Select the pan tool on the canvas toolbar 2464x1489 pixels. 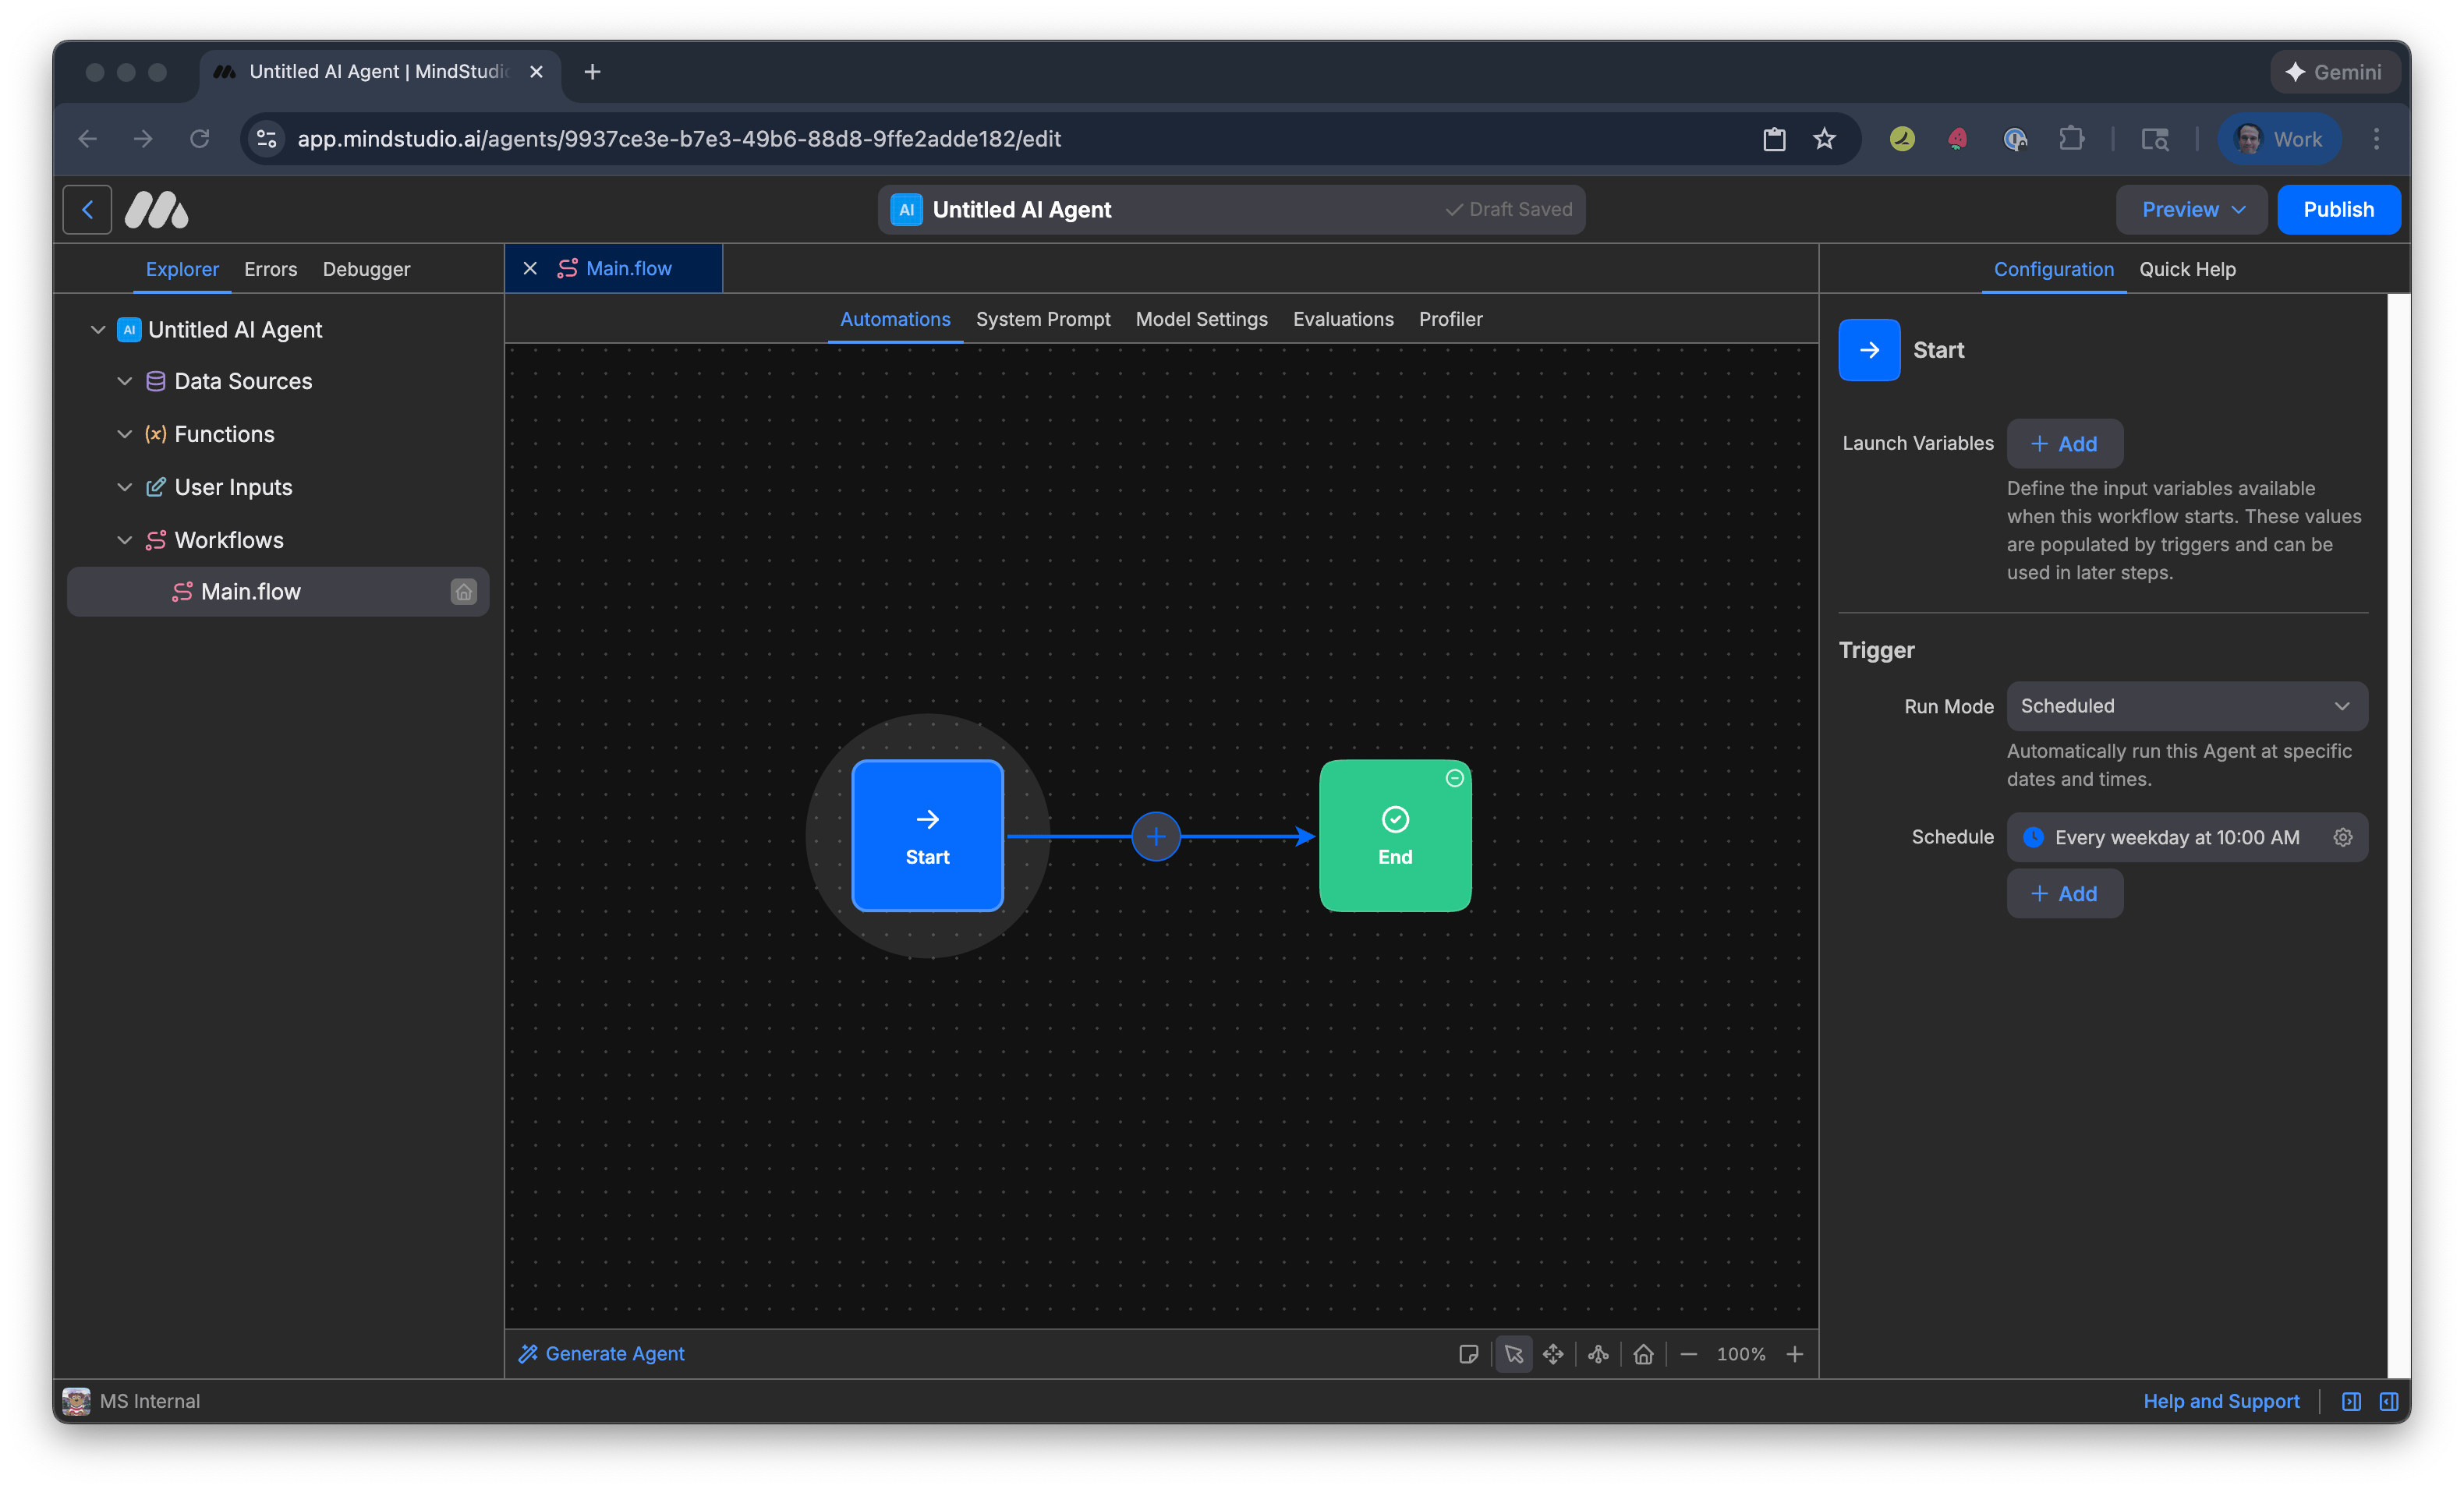coord(1554,1355)
